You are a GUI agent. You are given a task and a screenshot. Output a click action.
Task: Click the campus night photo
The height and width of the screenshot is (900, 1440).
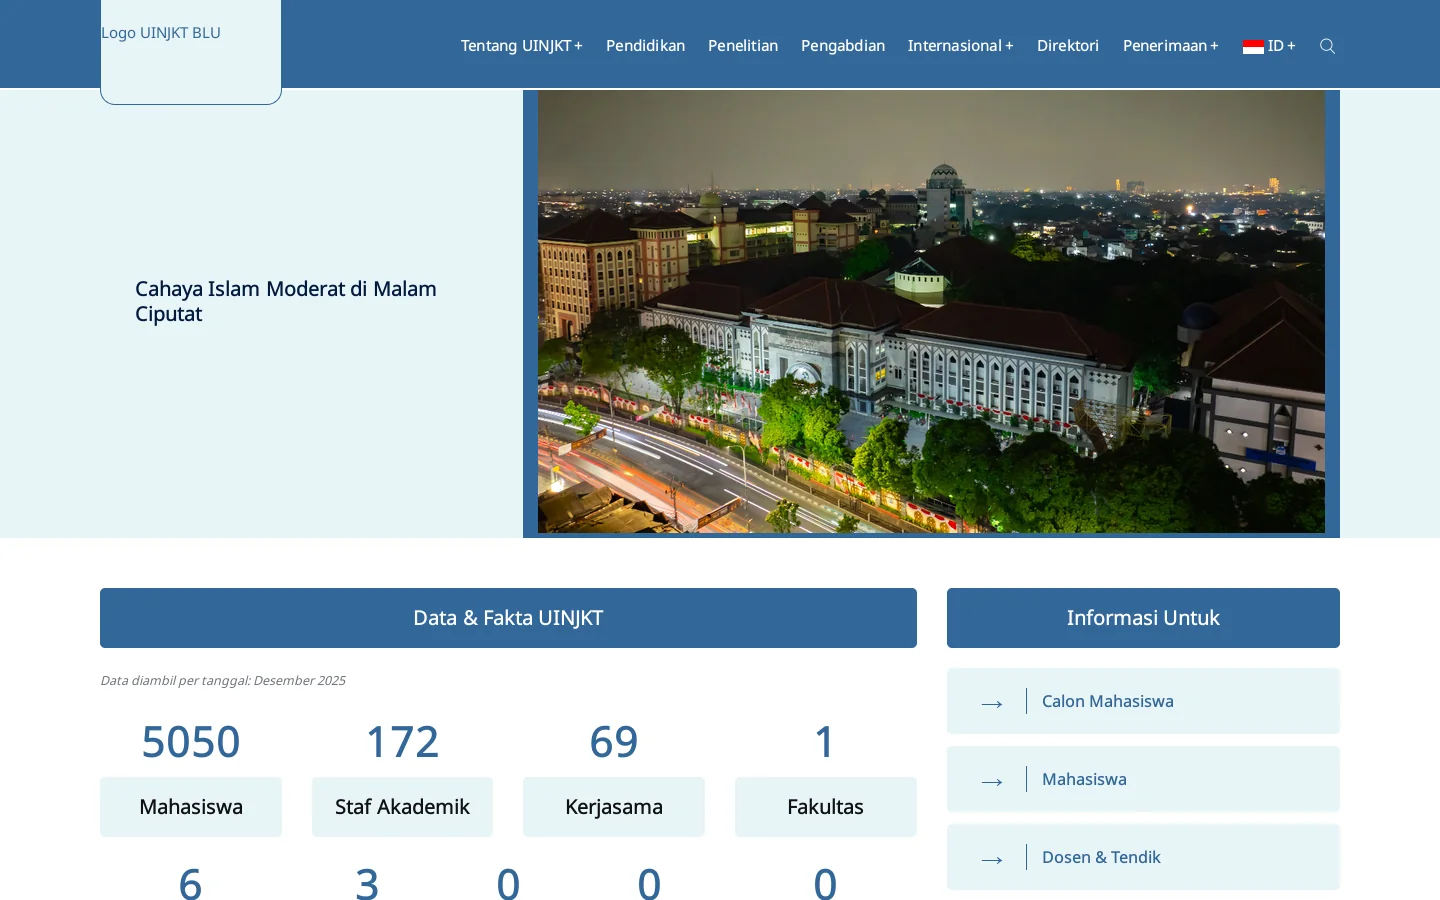click(x=931, y=312)
